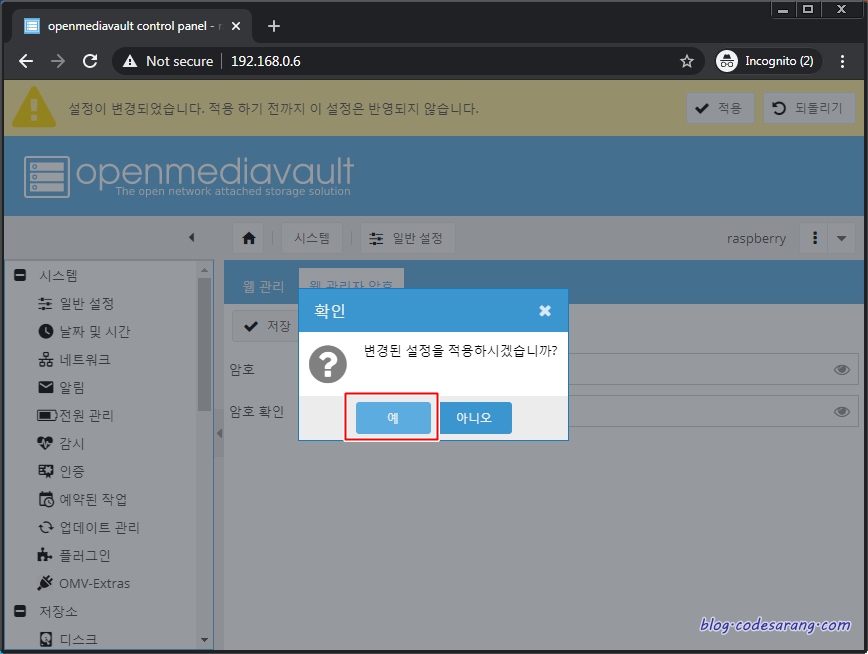868x654 pixels.
Task: Click the sidebar scrollbar down arrow
Action: [x=204, y=640]
